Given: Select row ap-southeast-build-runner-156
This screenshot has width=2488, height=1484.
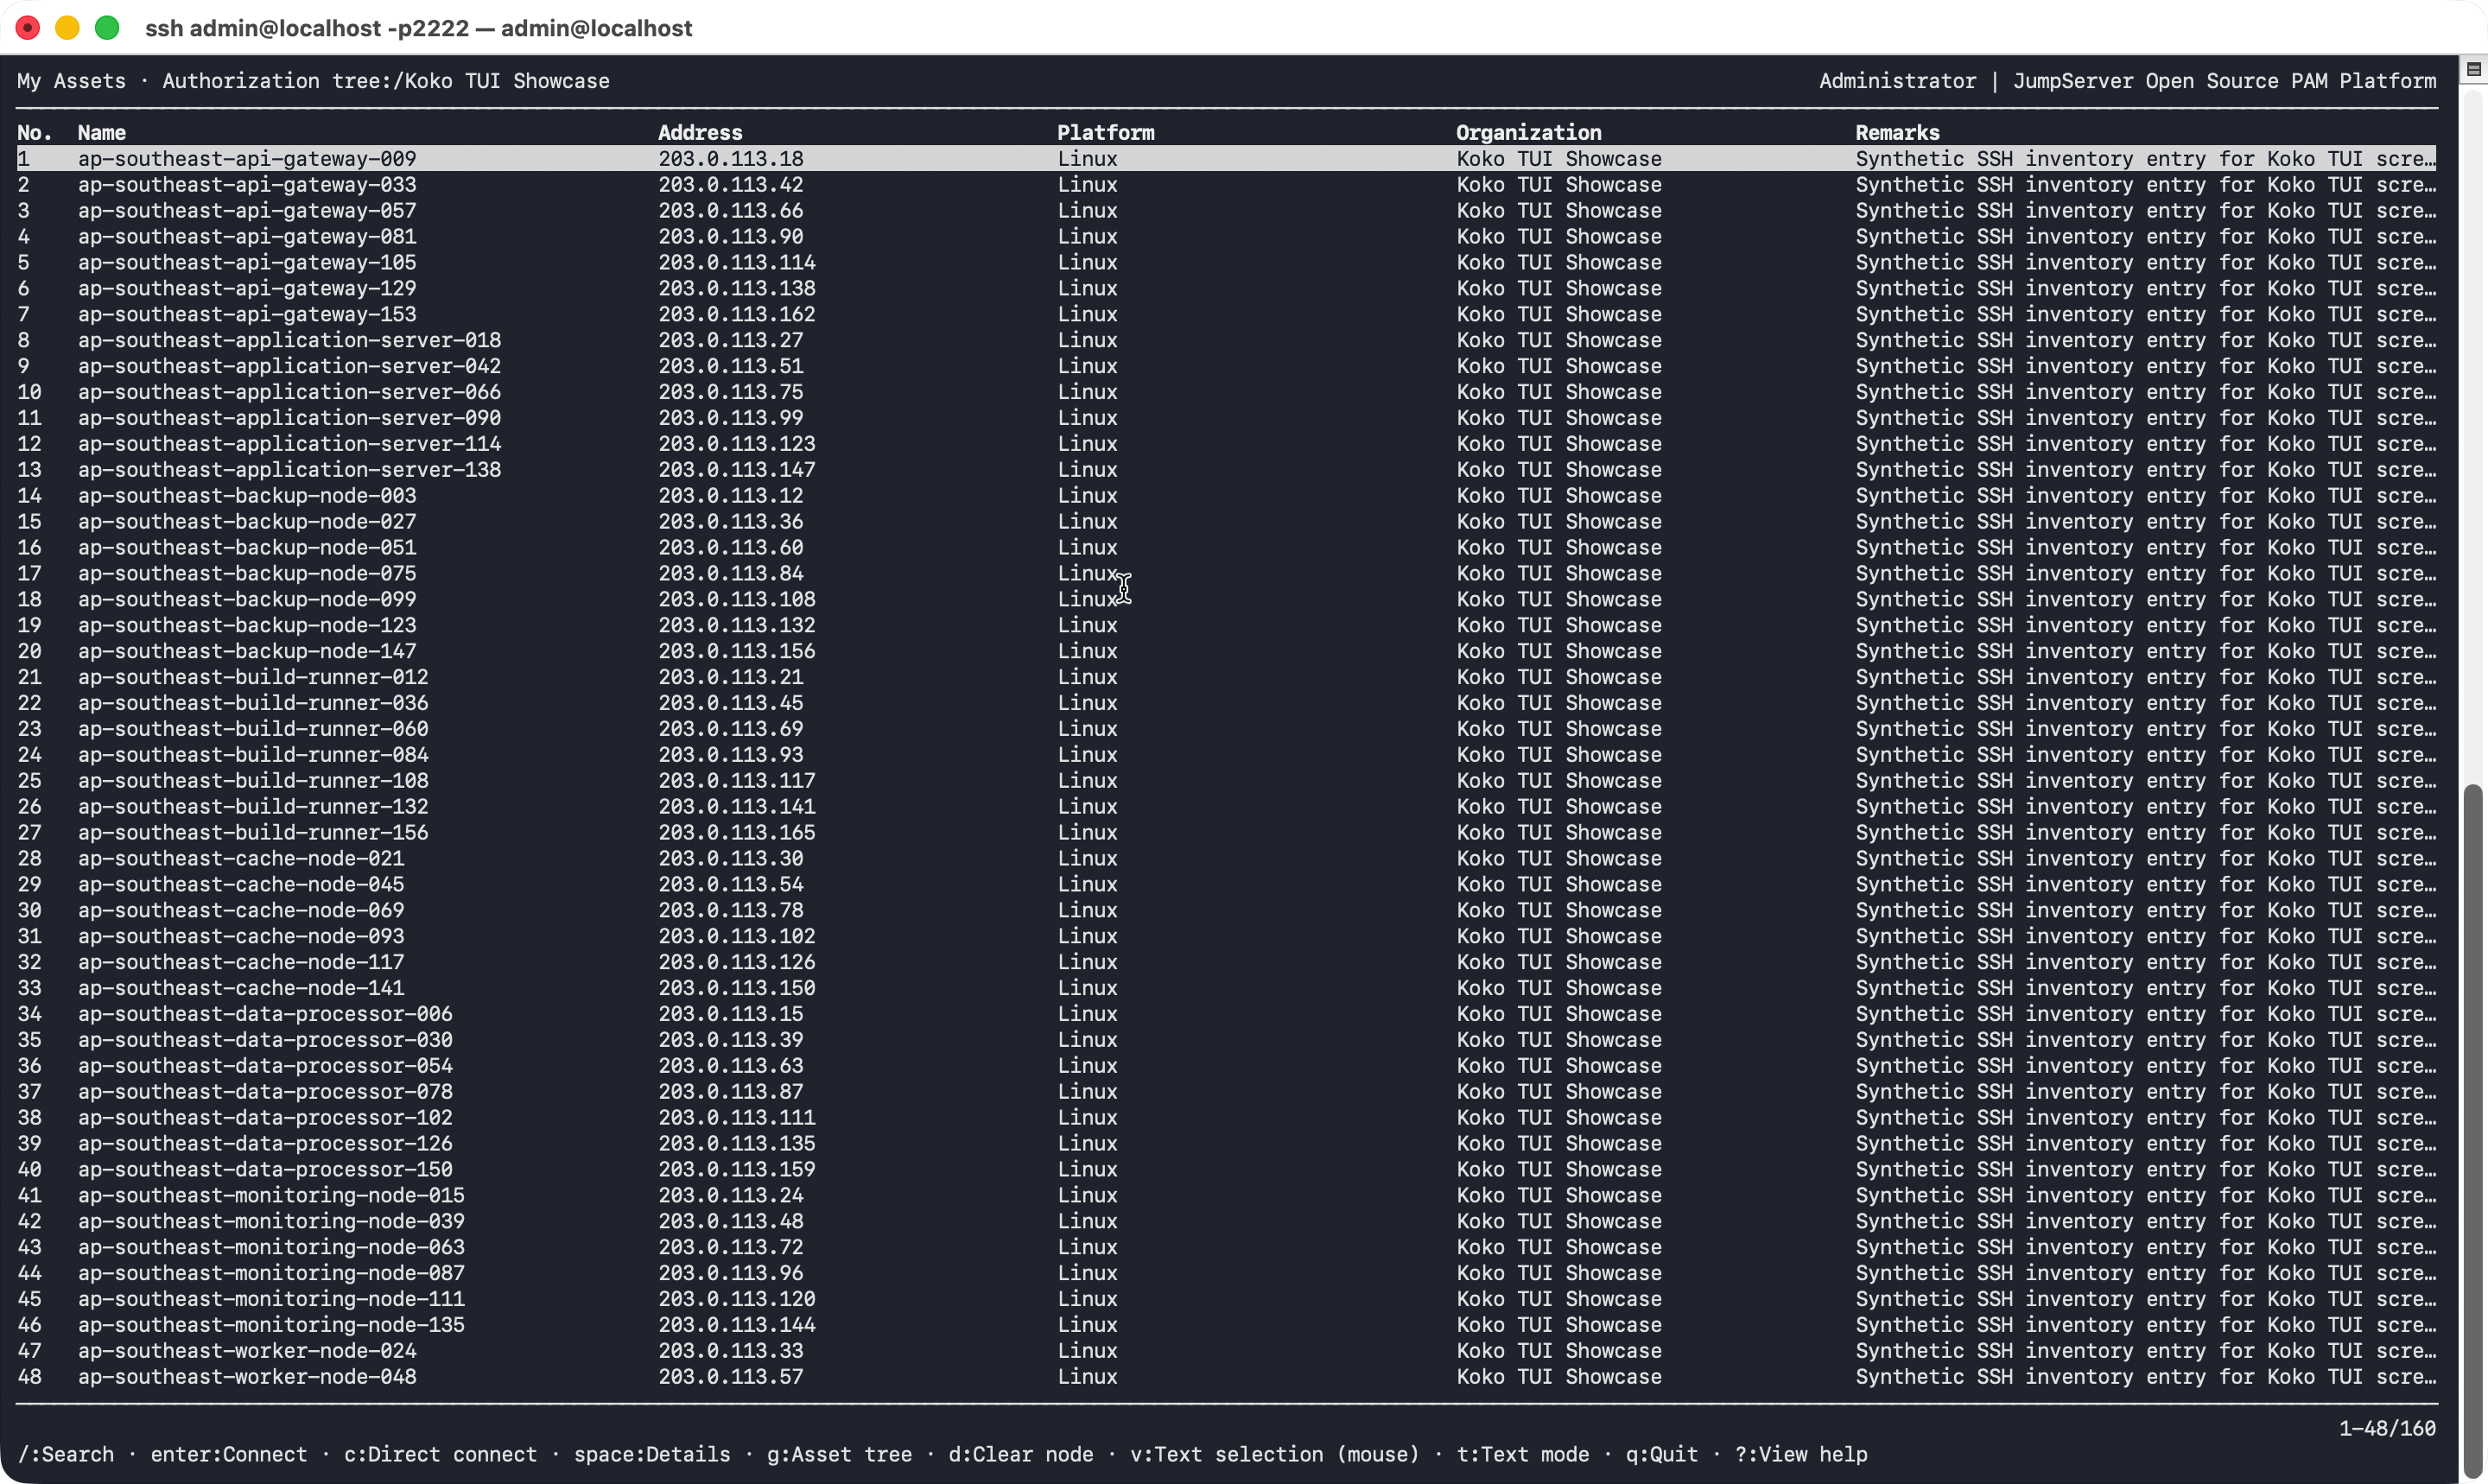Looking at the screenshot, I should point(1226,832).
